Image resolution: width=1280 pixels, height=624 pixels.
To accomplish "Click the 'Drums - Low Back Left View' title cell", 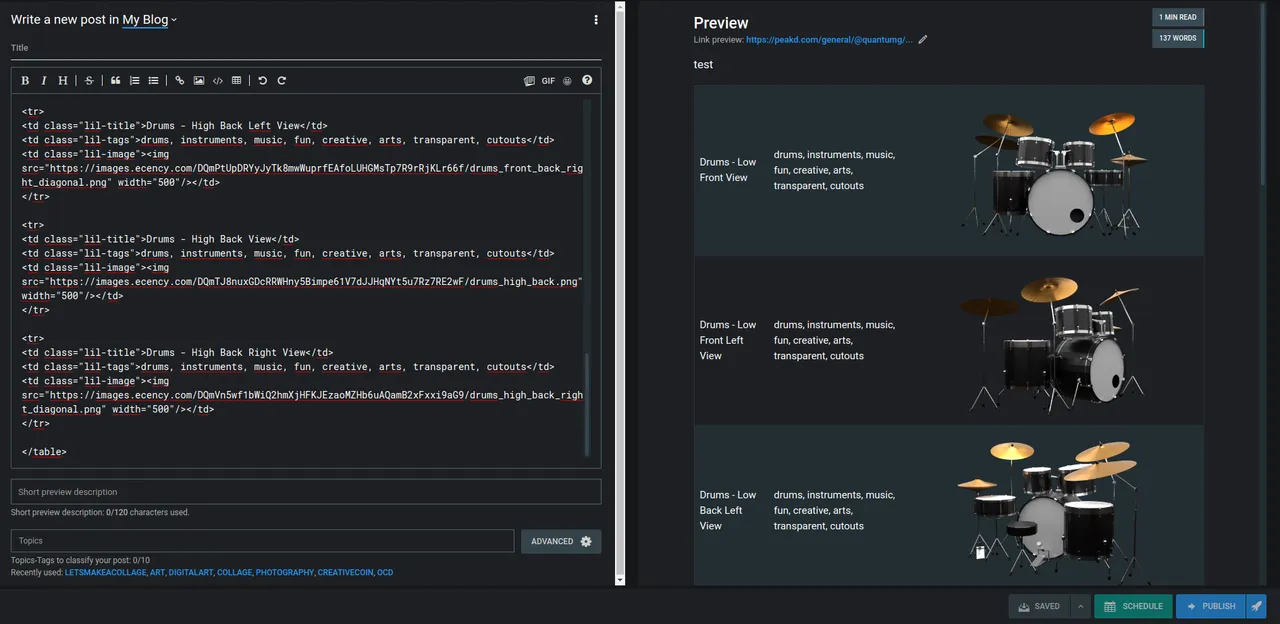I will 728,510.
